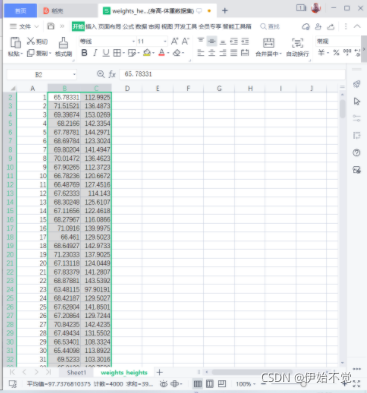Toggle underline formatting
367x393 pixels.
click(106, 53)
